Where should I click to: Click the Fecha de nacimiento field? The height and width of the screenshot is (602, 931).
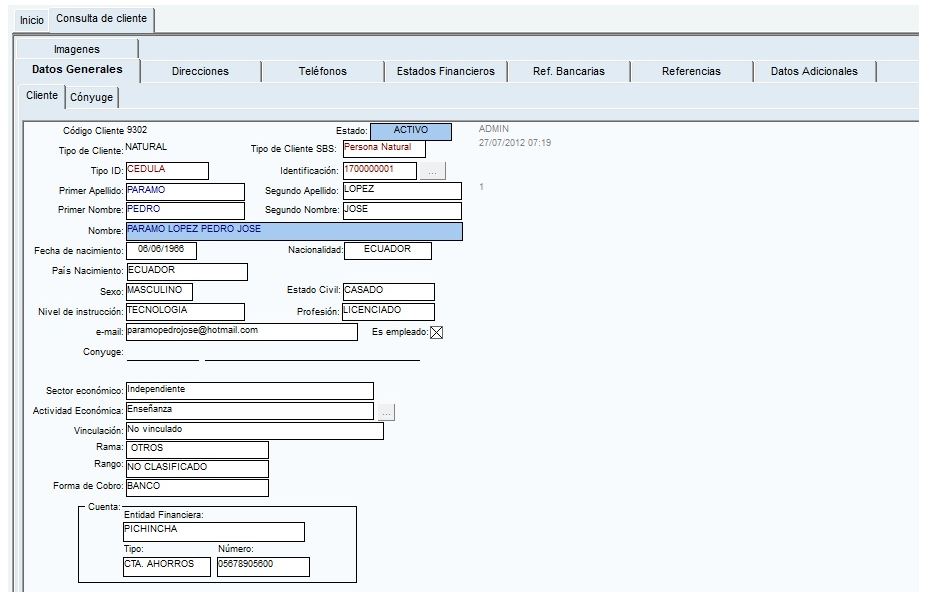click(162, 251)
